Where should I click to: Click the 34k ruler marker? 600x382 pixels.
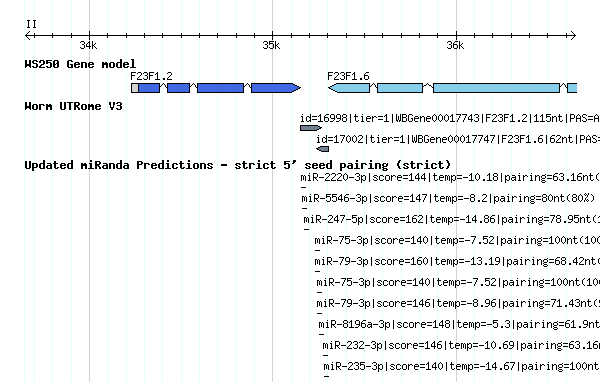88,46
